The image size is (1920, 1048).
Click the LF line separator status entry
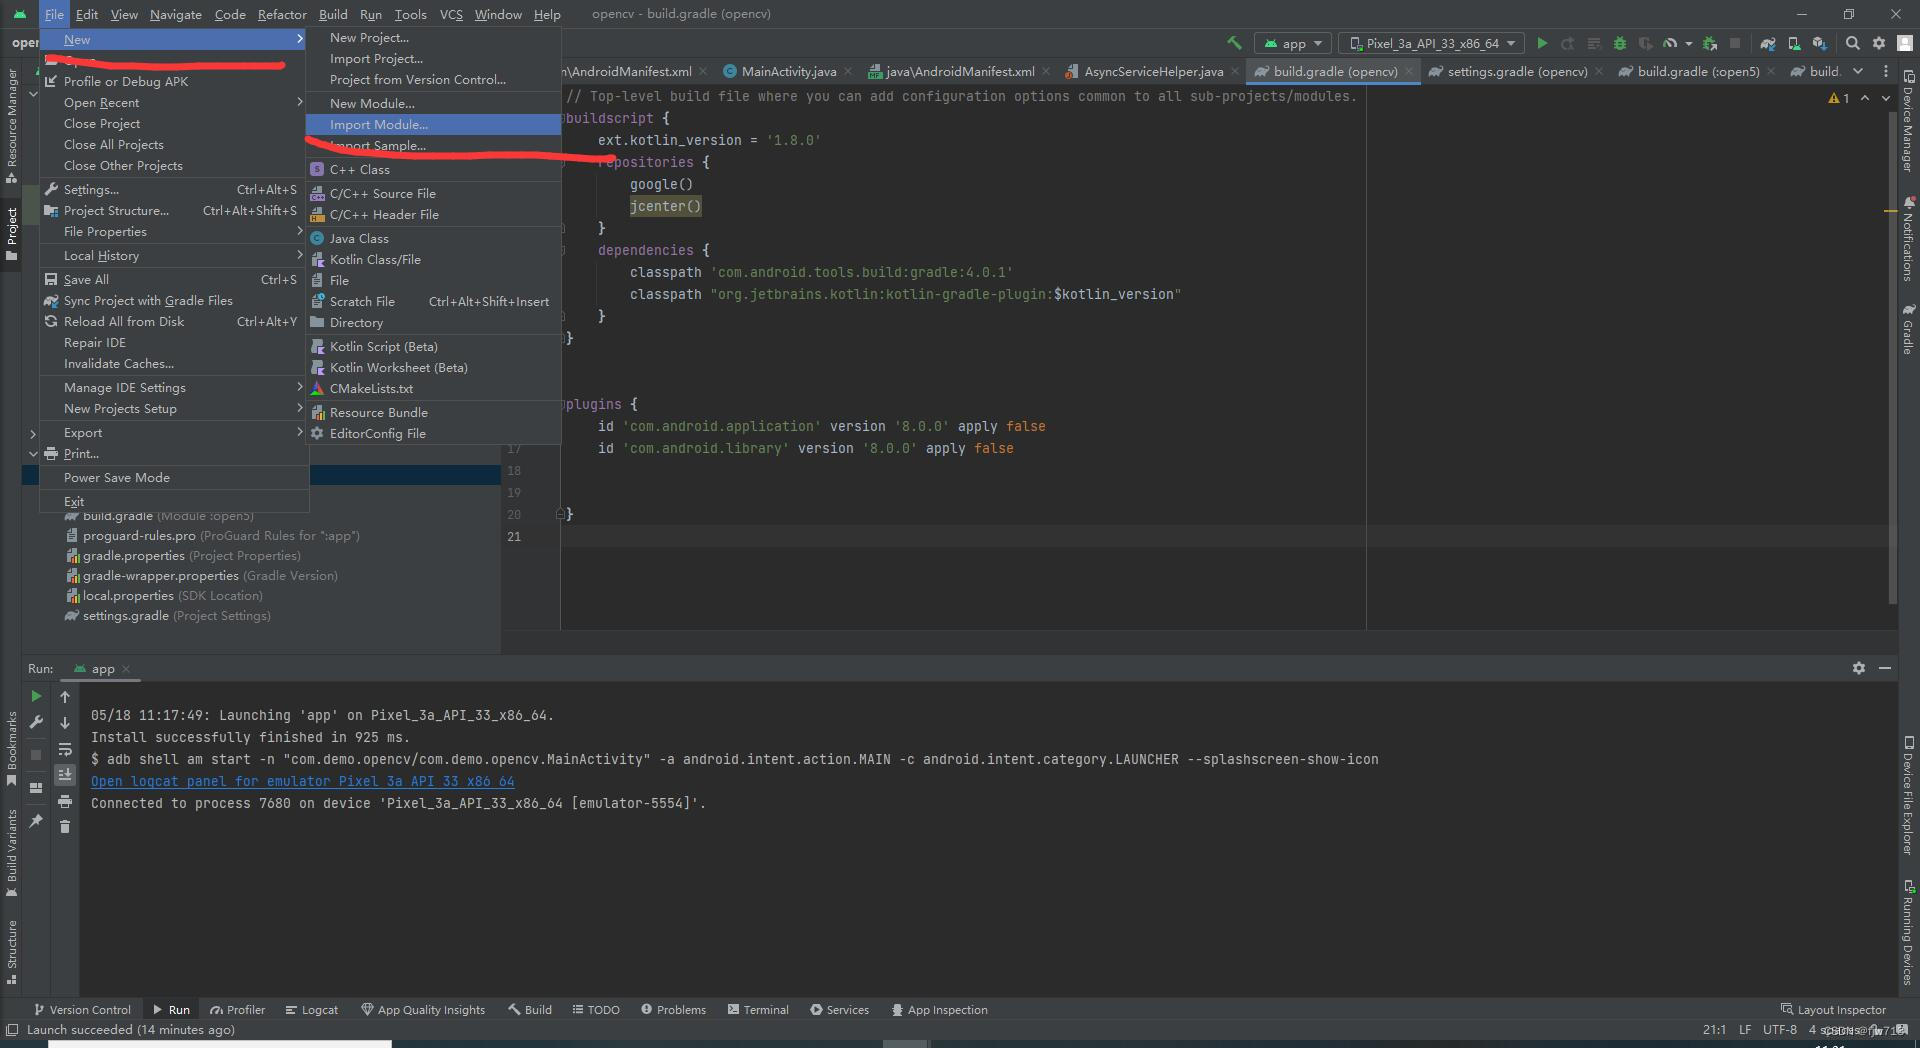(1745, 1029)
